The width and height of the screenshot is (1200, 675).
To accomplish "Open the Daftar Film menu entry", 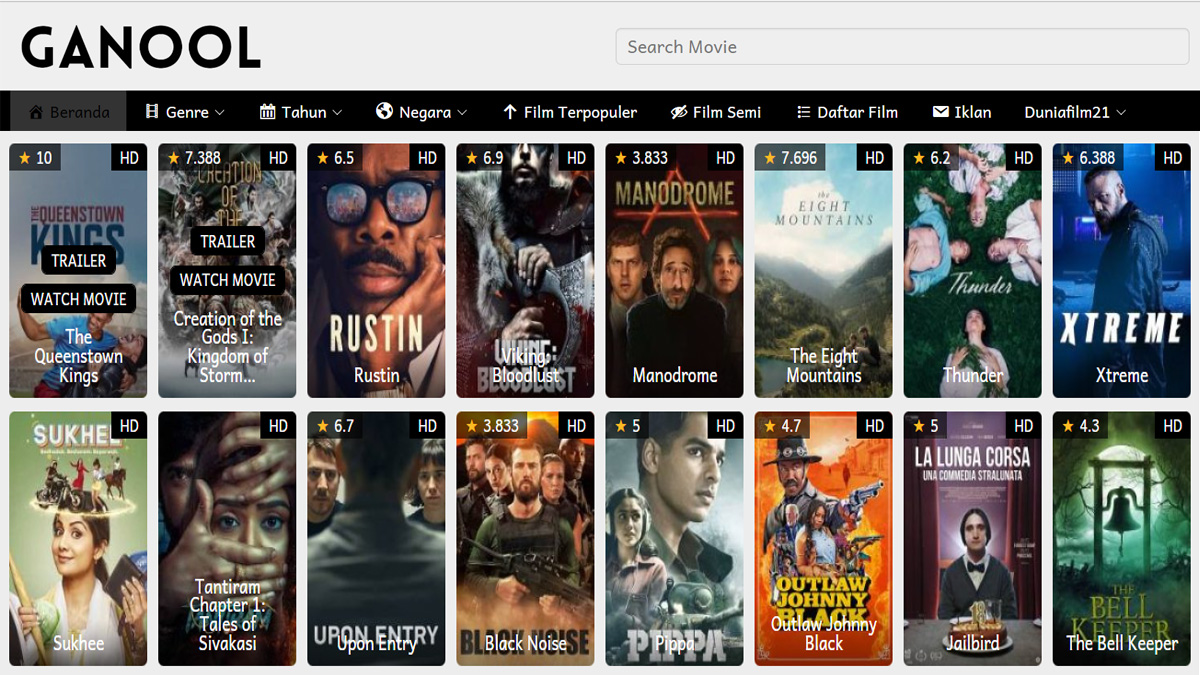I will (857, 112).
